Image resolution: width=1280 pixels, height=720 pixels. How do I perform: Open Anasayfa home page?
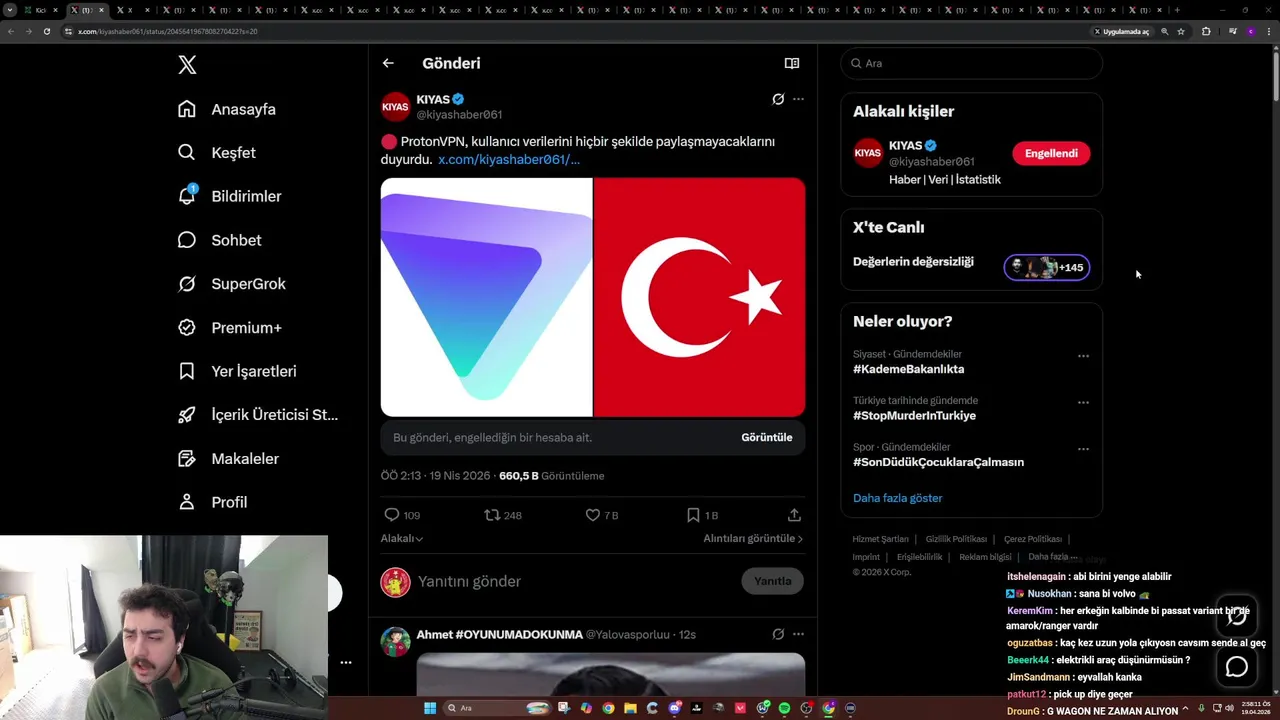[227, 109]
